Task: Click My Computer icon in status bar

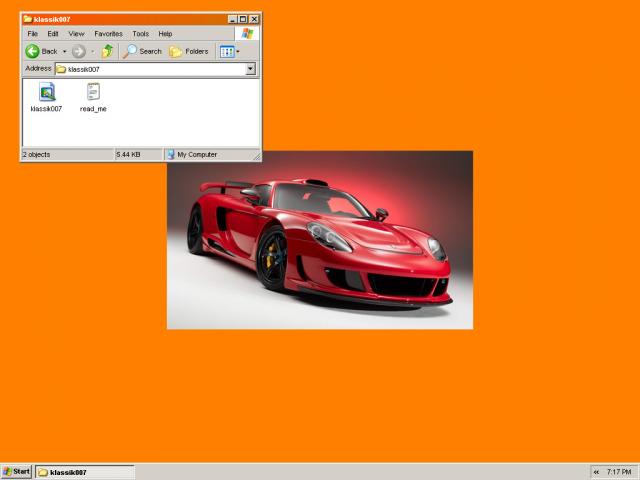Action: coord(171,154)
